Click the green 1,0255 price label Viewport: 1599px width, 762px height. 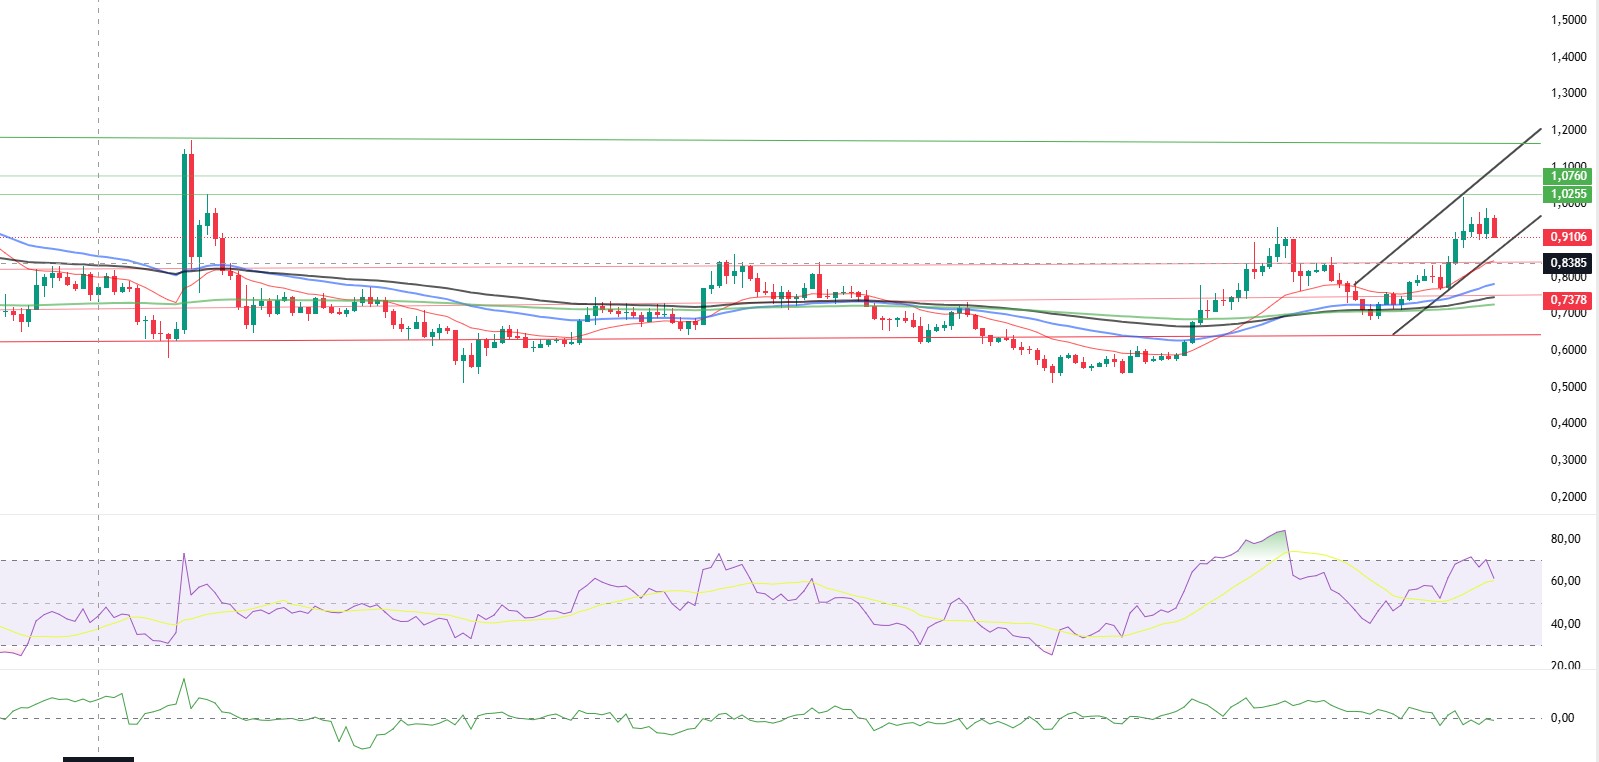point(1568,194)
